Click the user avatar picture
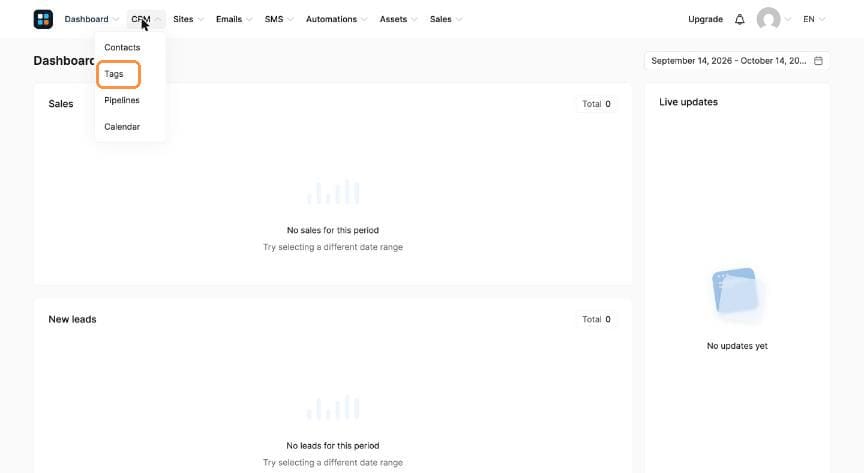 768,19
